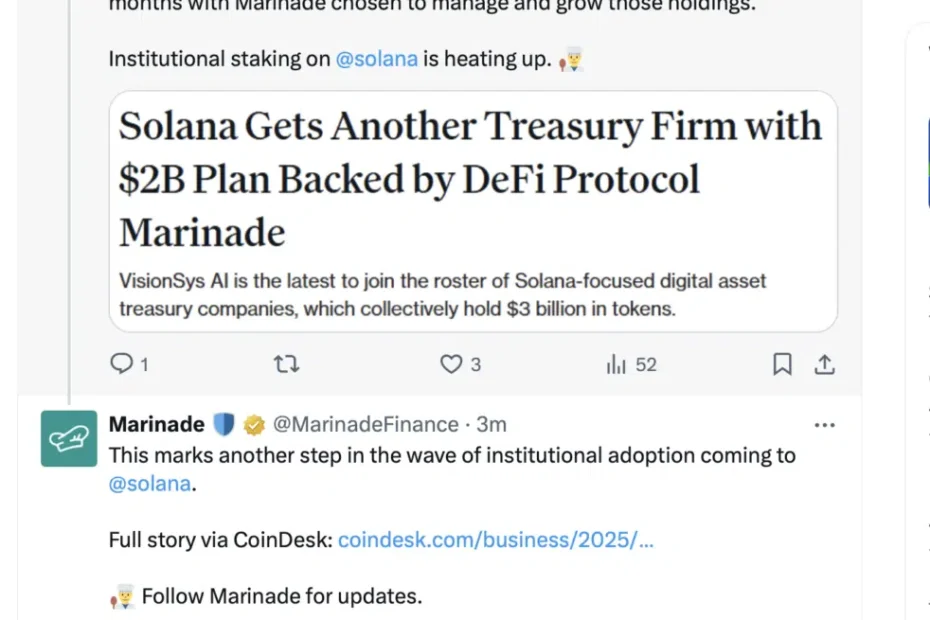Click "Follow Marinade for updates" text
Viewport: 930px width, 620px height.
click(281, 597)
